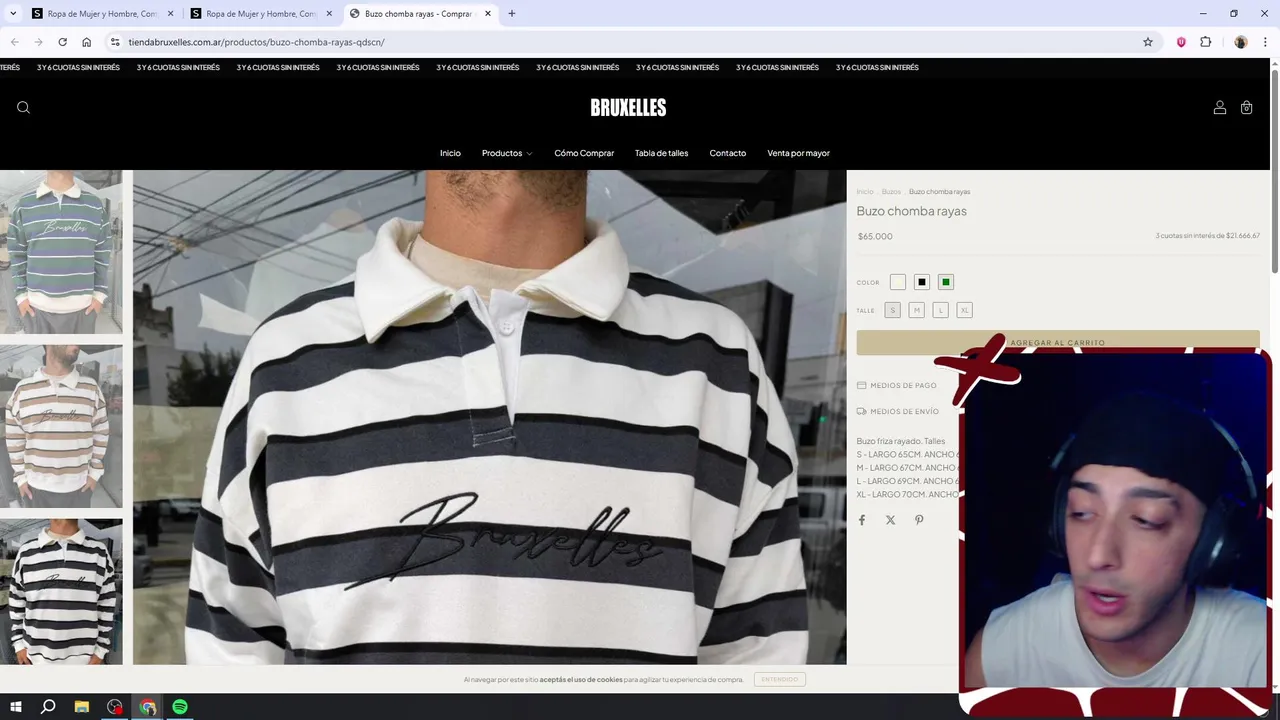Click the $65.000 price text
The image size is (1280, 720).
tap(875, 236)
